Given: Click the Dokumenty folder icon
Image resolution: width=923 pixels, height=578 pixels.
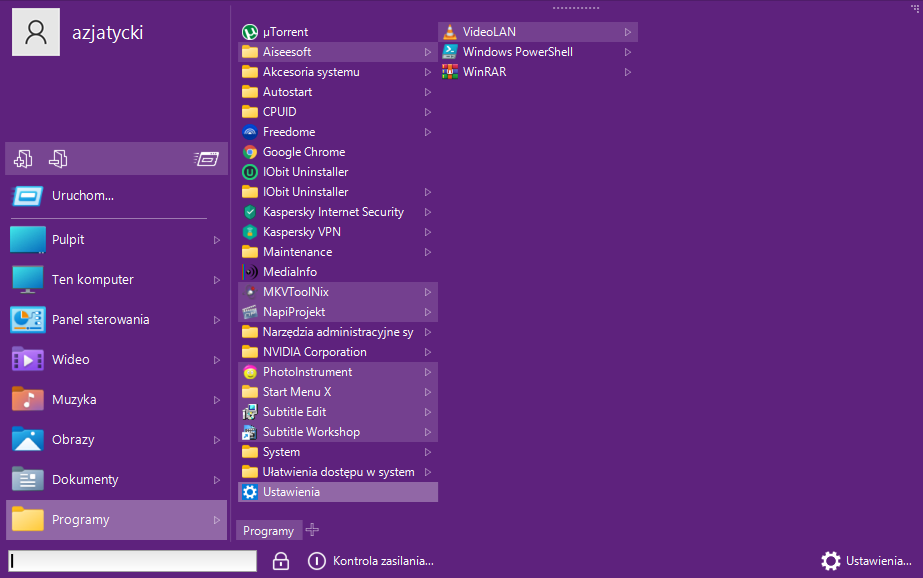Looking at the screenshot, I should click(28, 479).
